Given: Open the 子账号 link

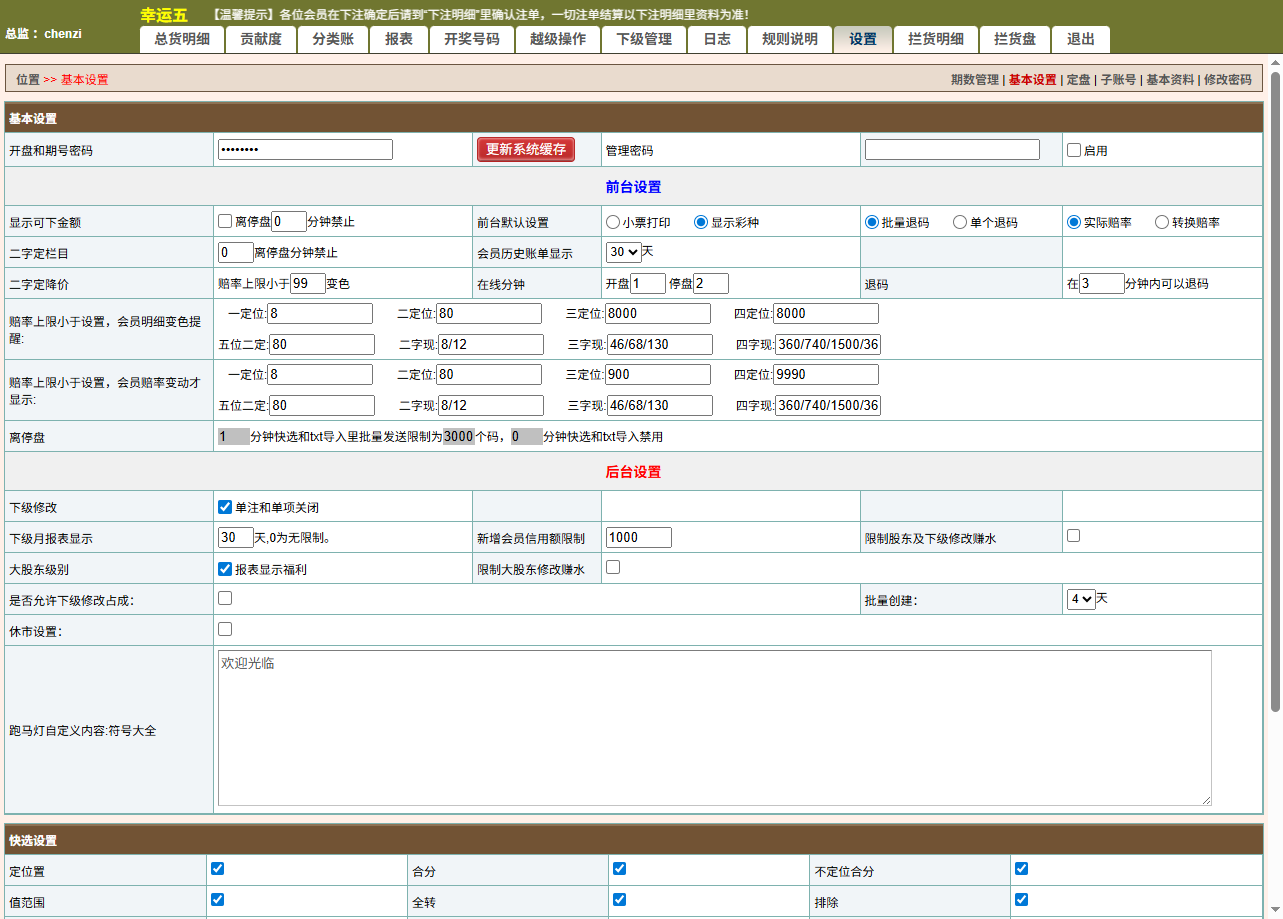Looking at the screenshot, I should click(x=1118, y=80).
